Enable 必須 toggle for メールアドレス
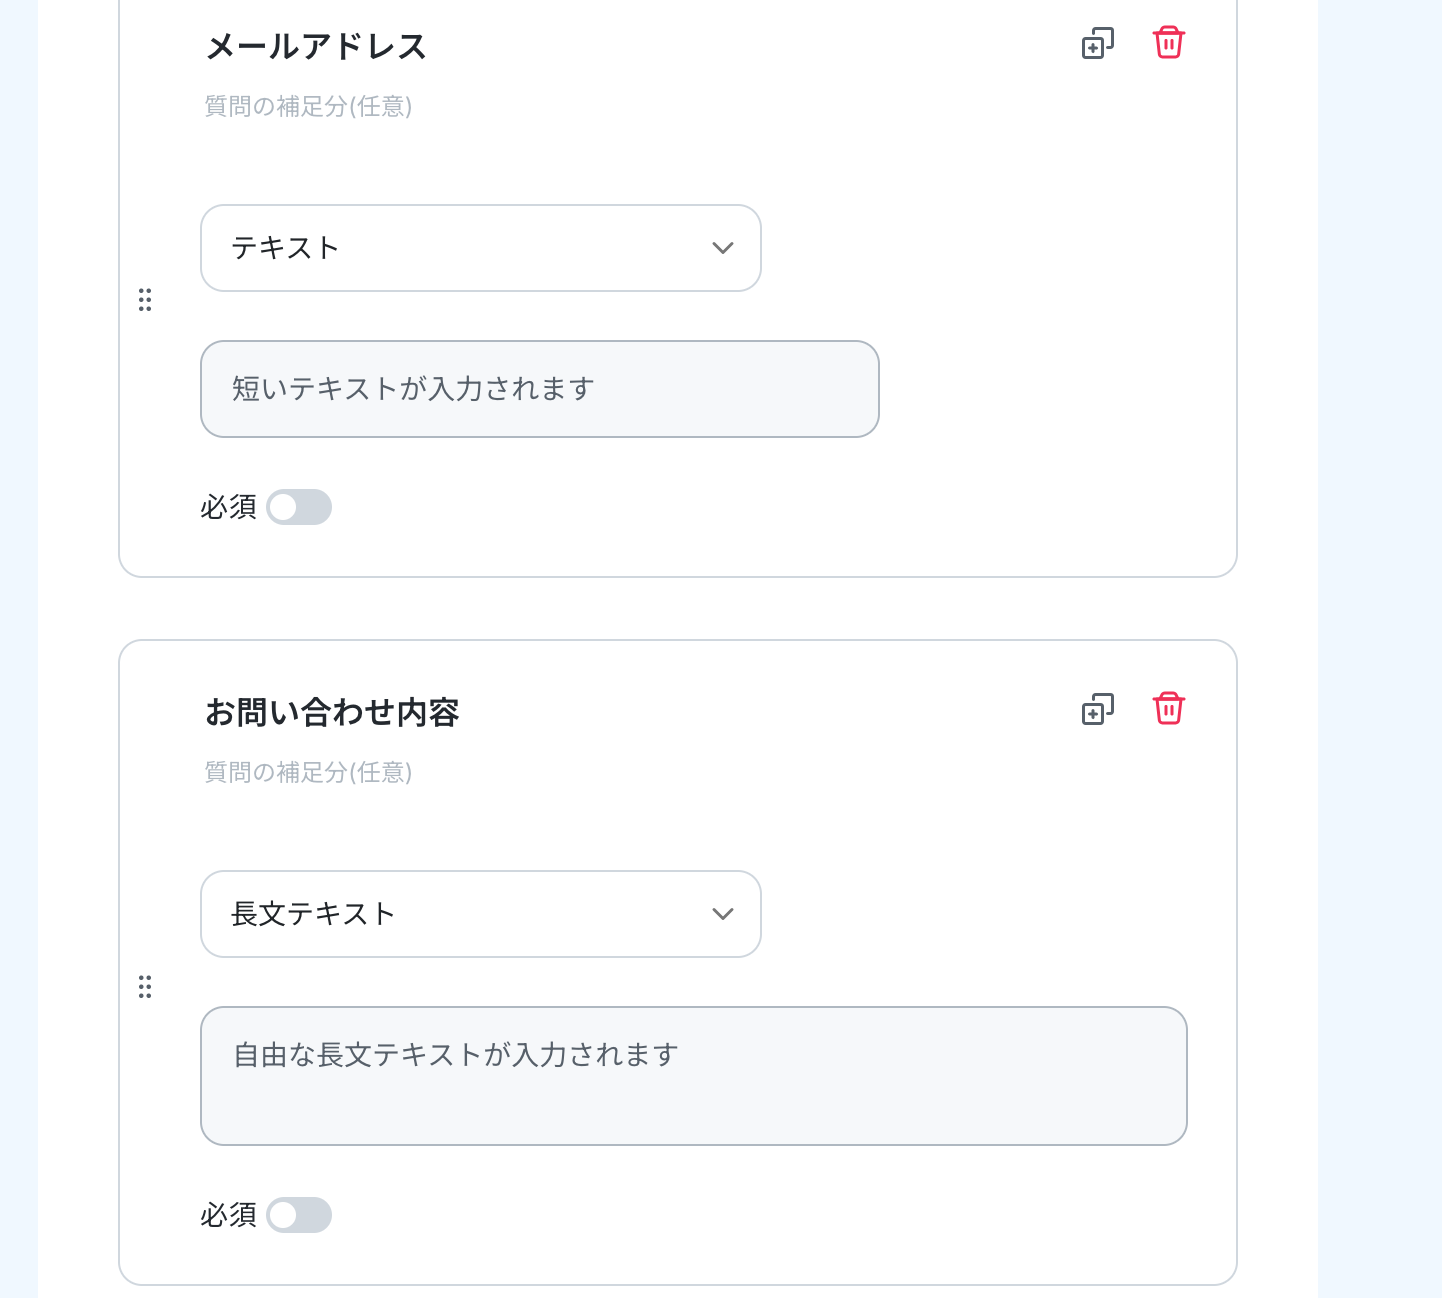The width and height of the screenshot is (1442, 1298). [299, 507]
